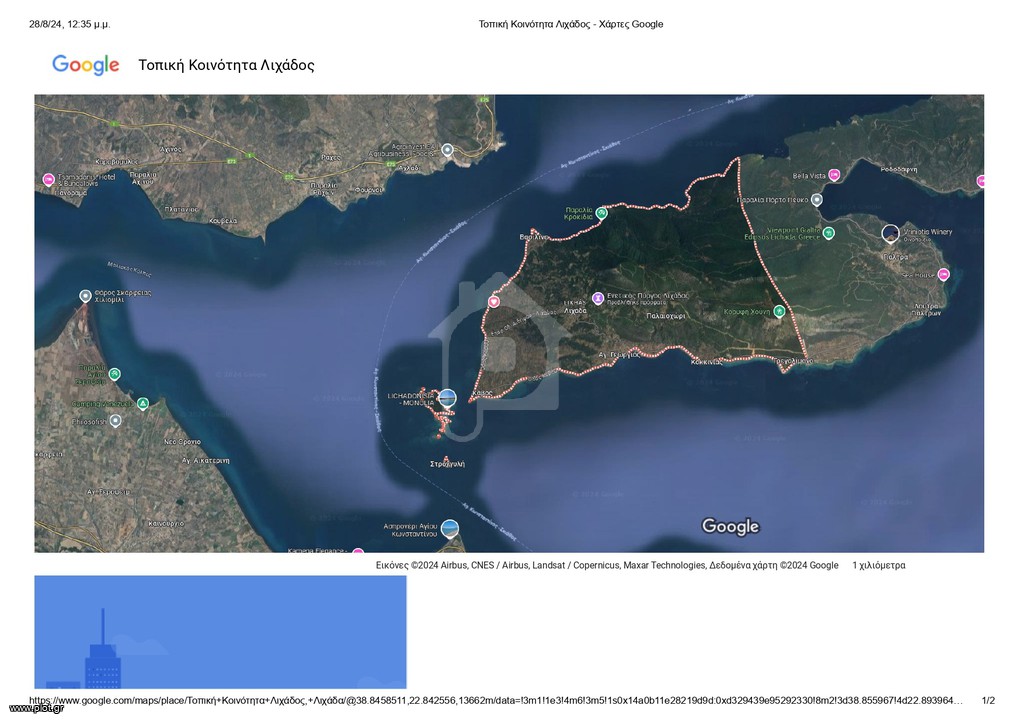The width and height of the screenshot is (1024, 723).
Task: Click the Google Maps URL in the footer
Action: click(496, 700)
